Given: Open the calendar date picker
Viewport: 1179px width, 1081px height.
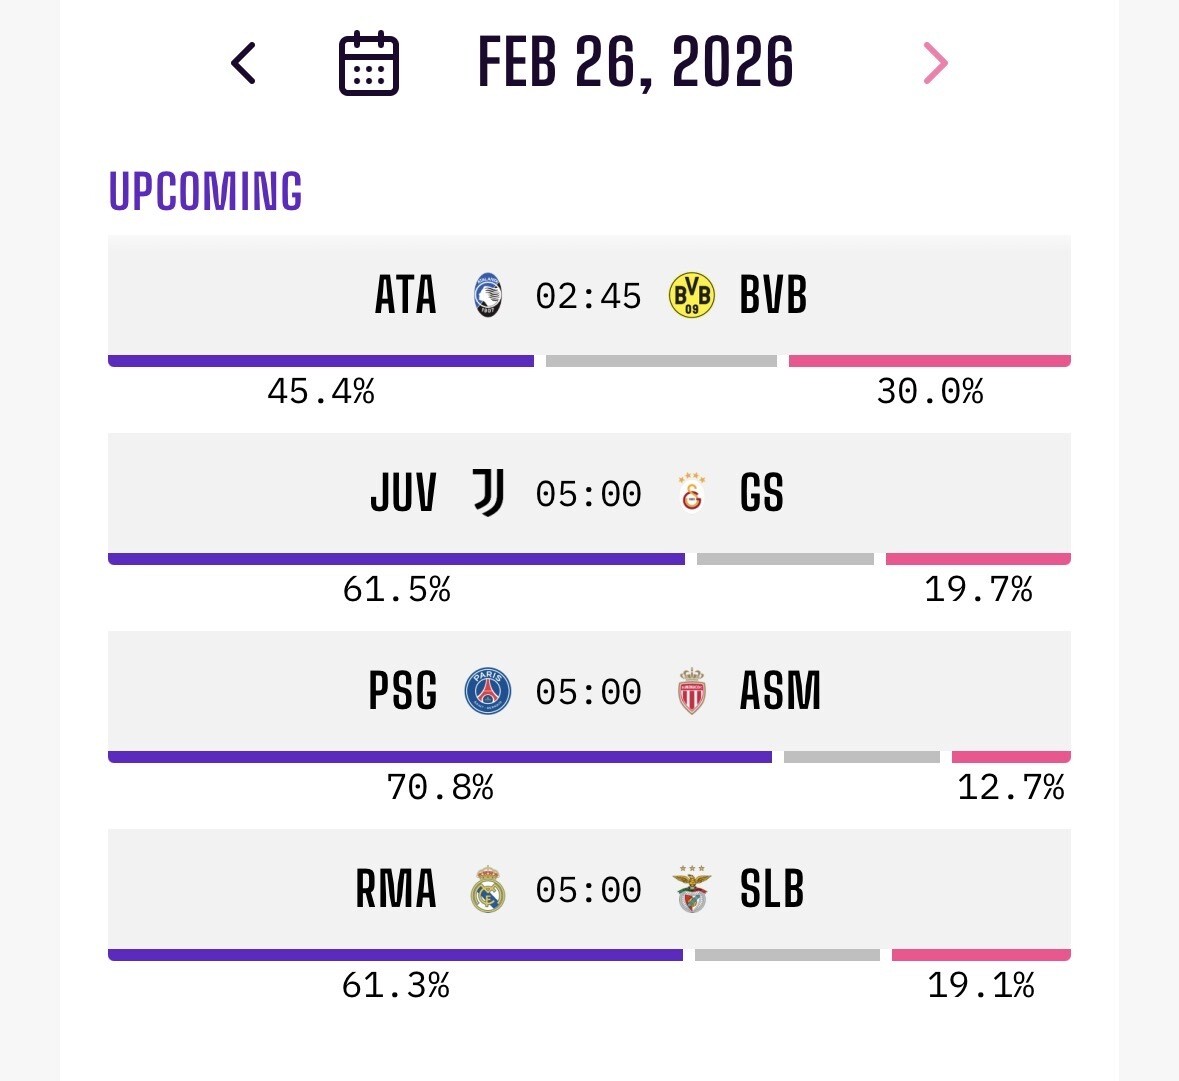Looking at the screenshot, I should click(x=369, y=63).
